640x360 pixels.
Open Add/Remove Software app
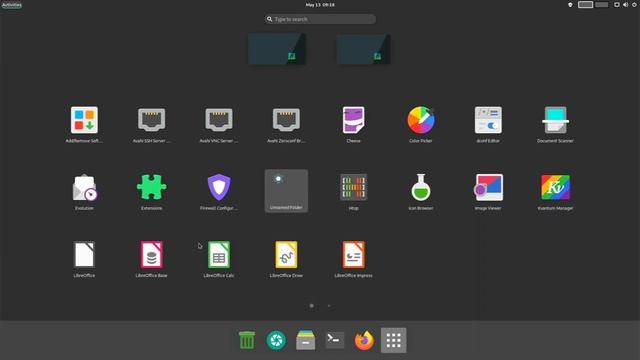click(84, 124)
